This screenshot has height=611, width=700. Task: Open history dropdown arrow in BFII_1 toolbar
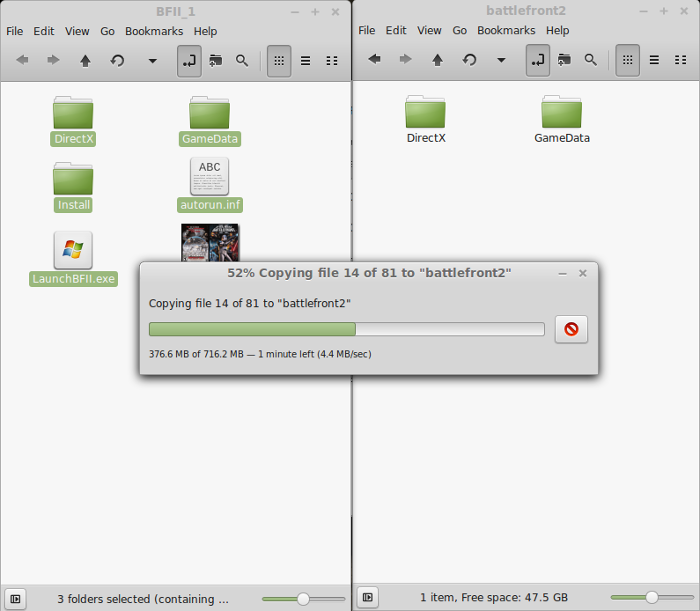[x=153, y=61]
